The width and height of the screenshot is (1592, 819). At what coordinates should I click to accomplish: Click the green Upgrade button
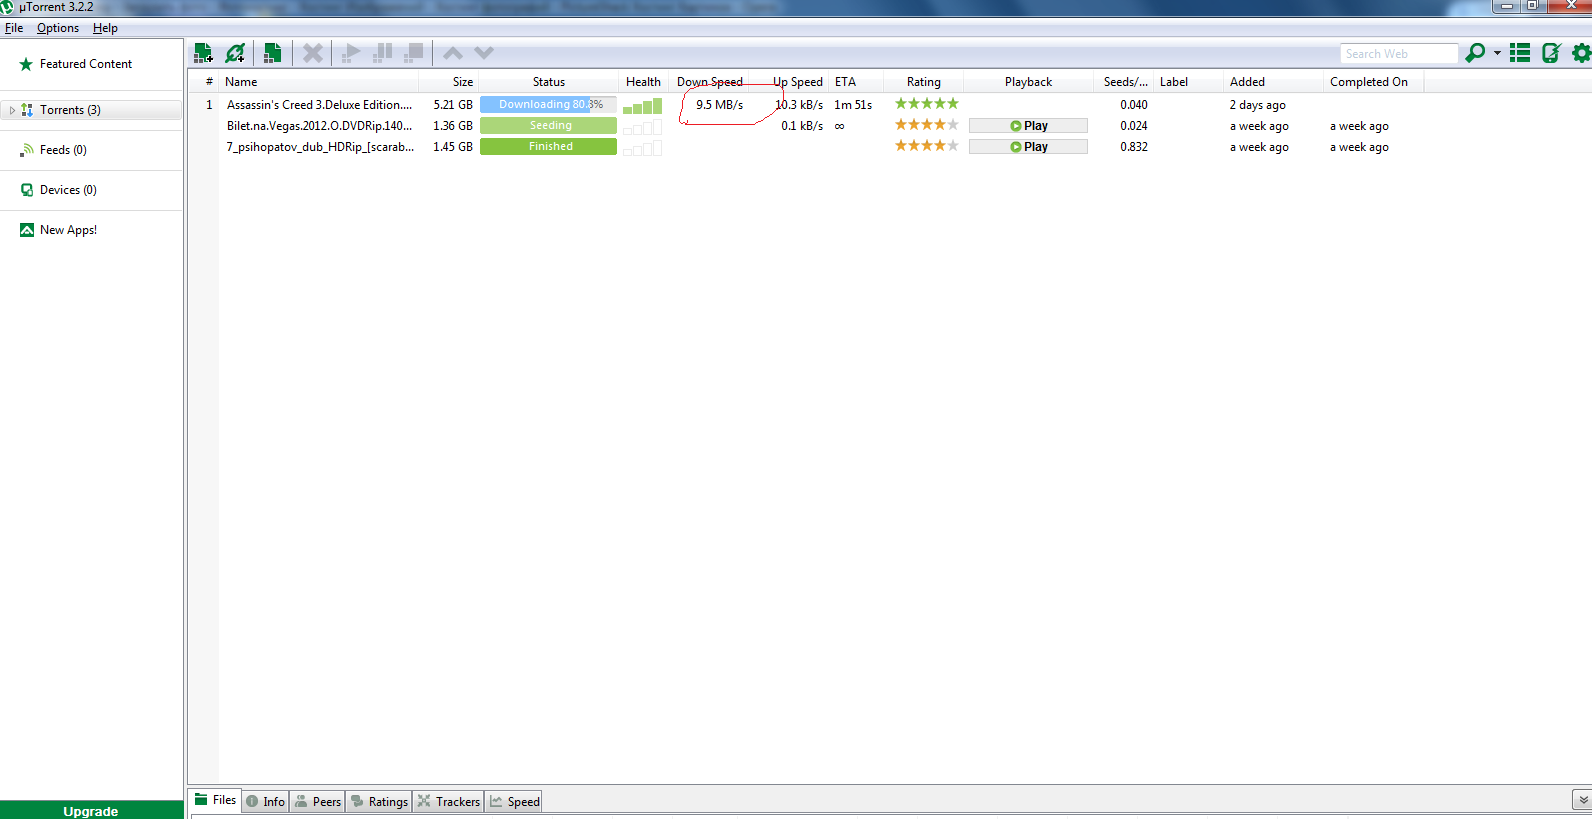(91, 810)
